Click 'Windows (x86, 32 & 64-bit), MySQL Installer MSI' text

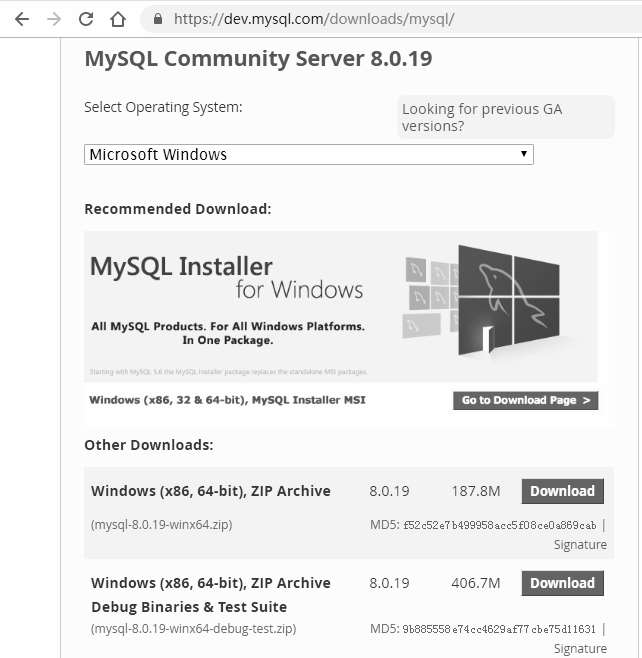[x=227, y=400]
